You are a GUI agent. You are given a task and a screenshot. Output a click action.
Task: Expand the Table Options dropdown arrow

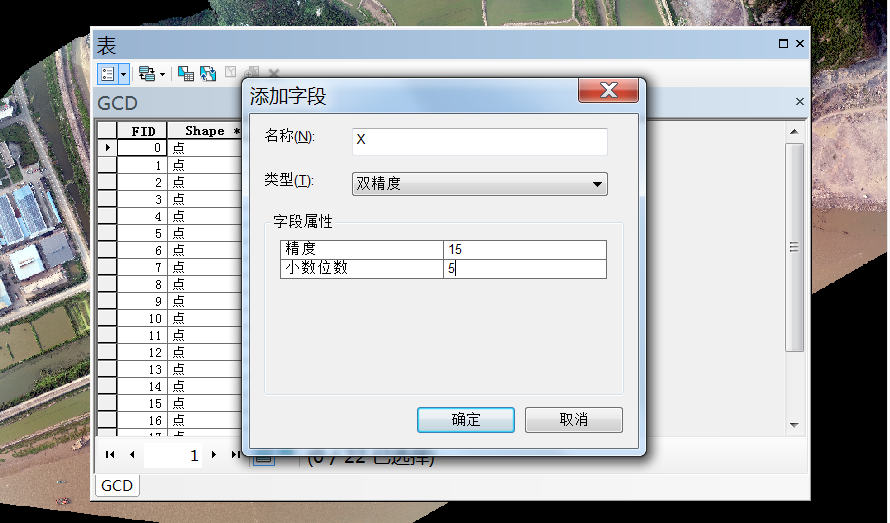pyautogui.click(x=124, y=73)
